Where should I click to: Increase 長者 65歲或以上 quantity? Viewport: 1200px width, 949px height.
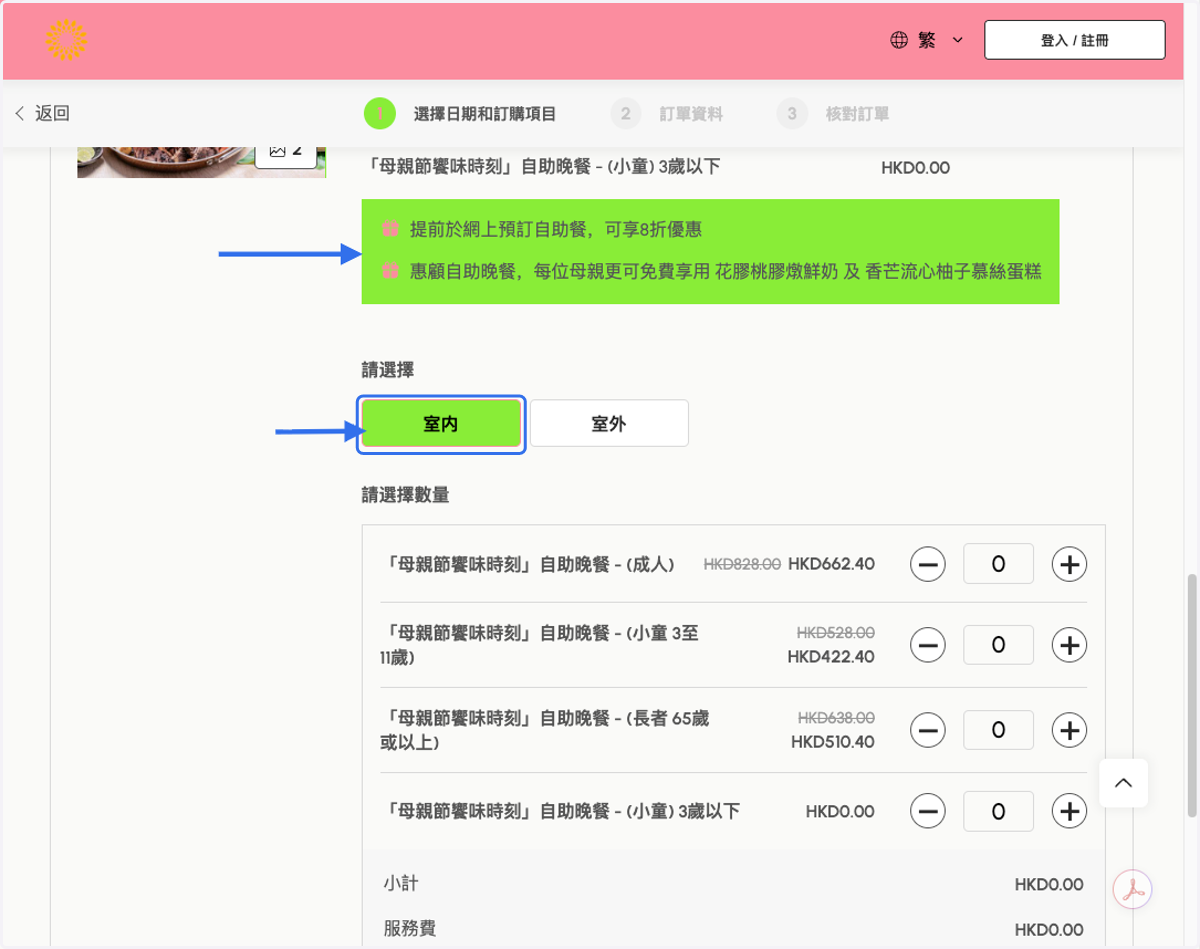point(1070,731)
